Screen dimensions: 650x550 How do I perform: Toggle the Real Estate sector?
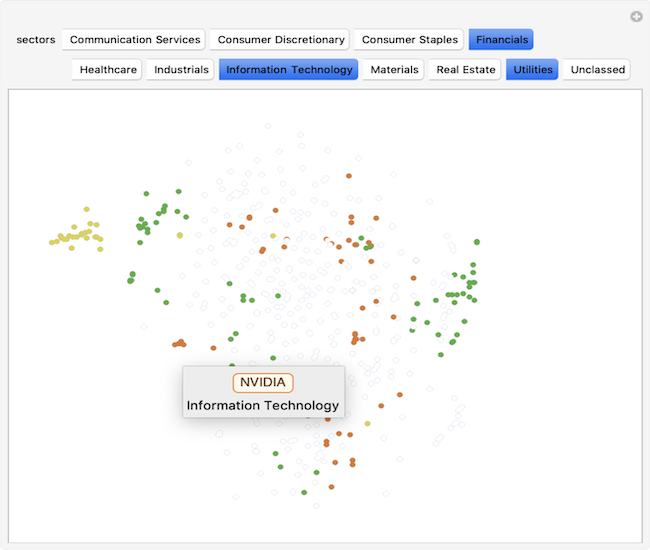[x=466, y=70]
